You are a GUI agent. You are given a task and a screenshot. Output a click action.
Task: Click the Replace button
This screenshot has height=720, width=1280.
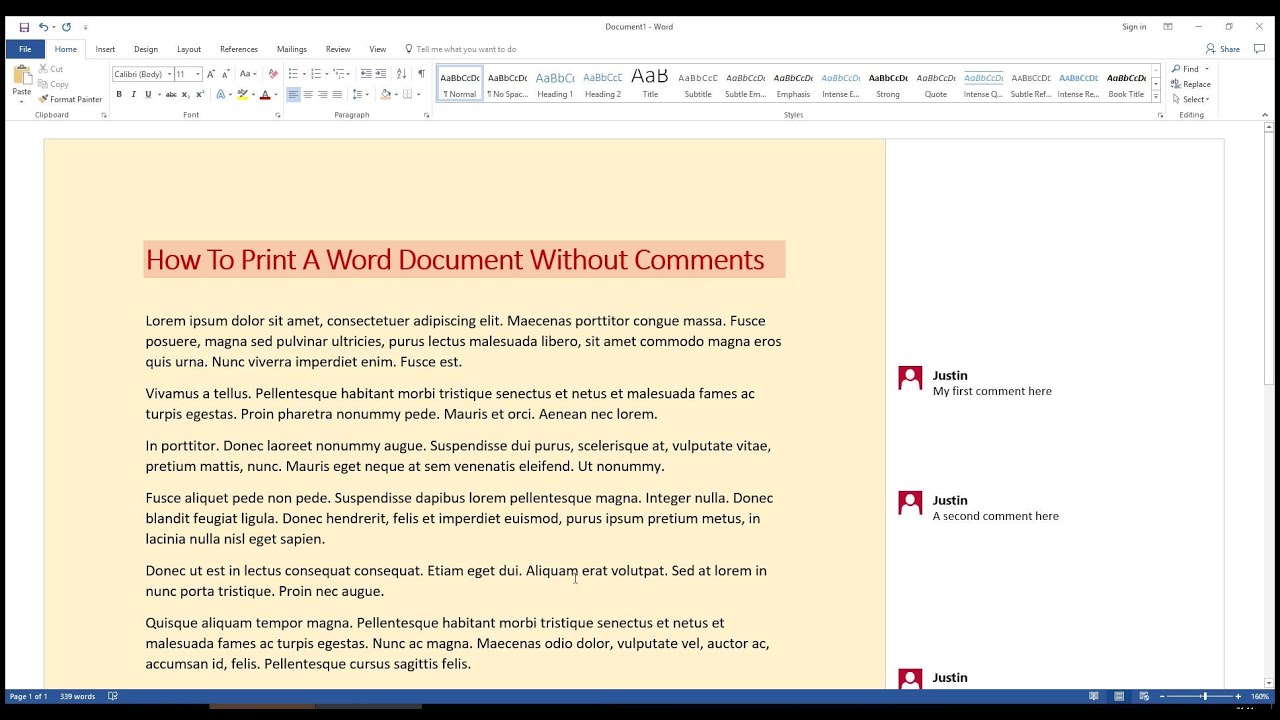(x=1191, y=84)
